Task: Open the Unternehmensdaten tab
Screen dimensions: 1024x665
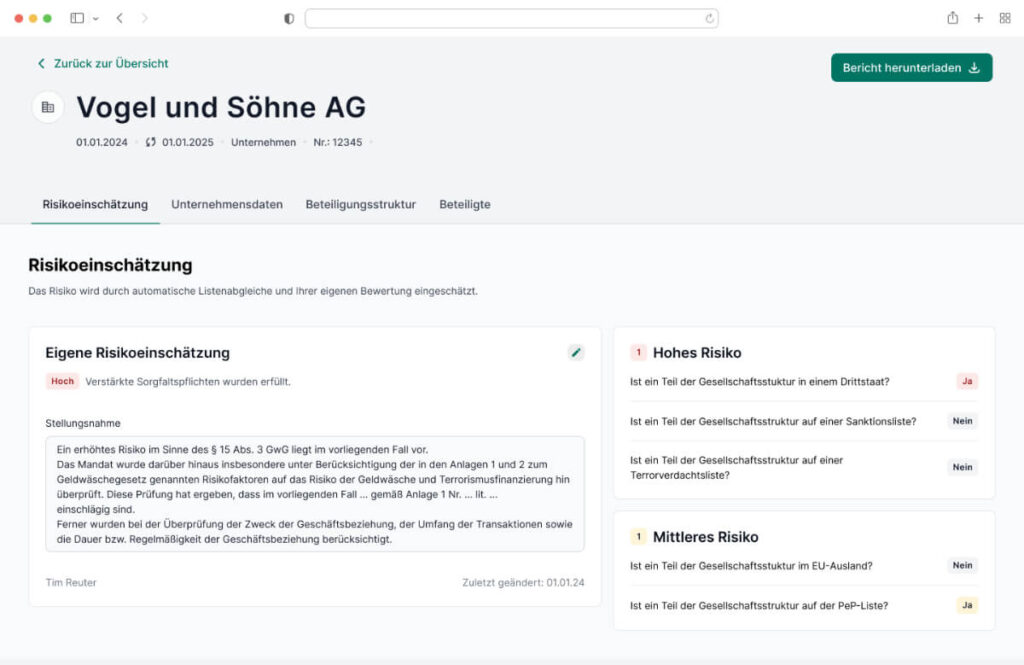Action: pyautogui.click(x=227, y=204)
